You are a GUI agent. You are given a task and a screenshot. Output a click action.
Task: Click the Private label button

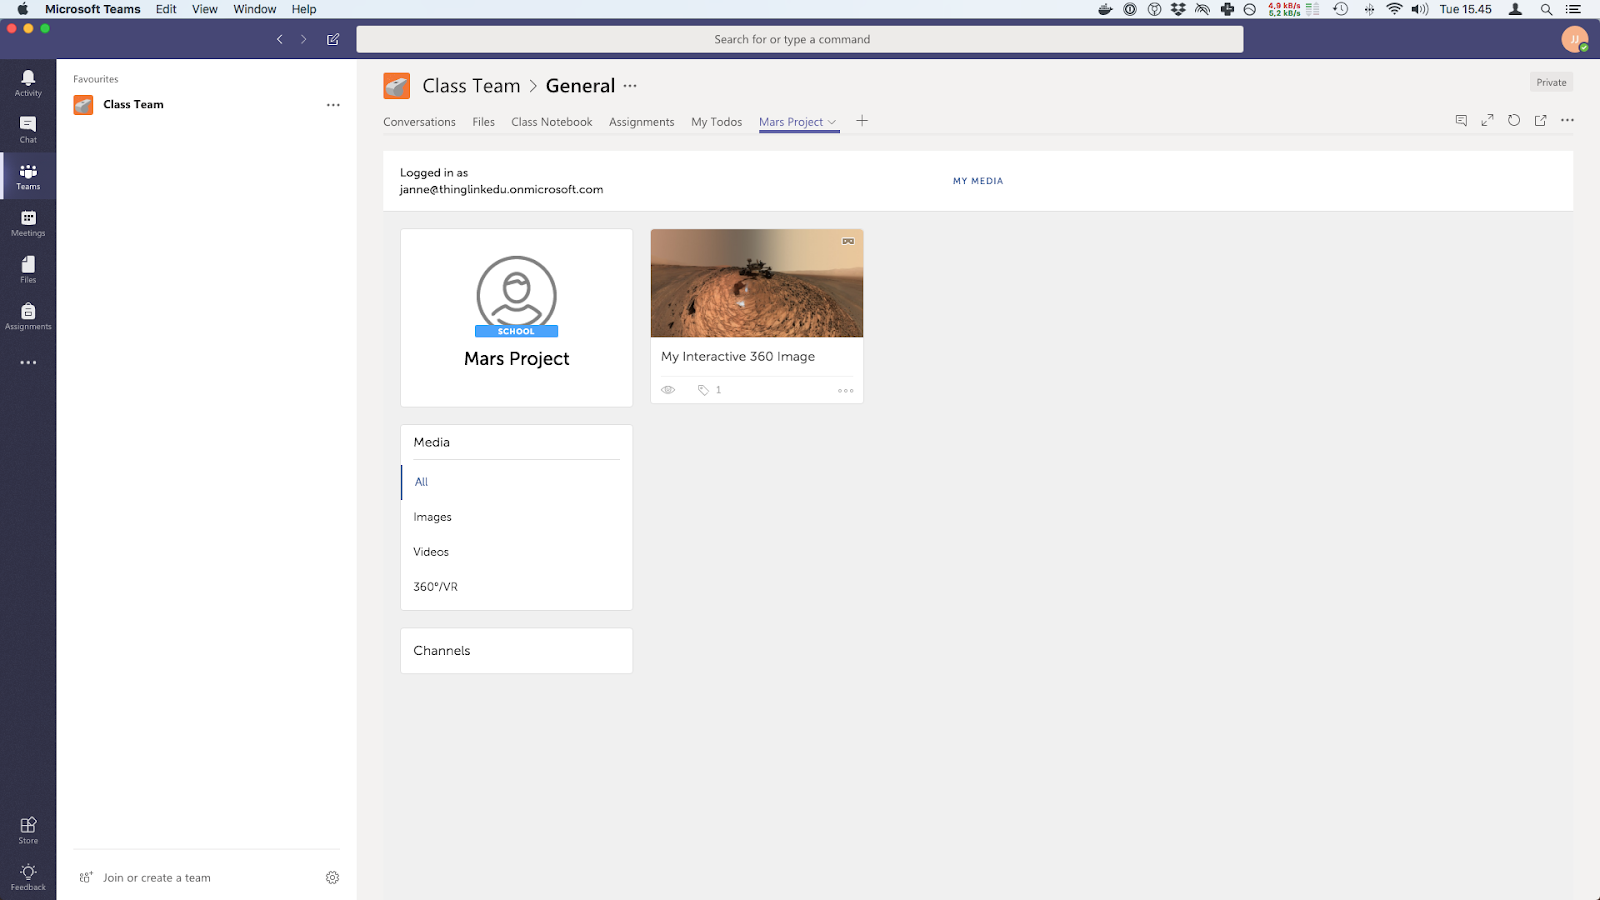pyautogui.click(x=1552, y=82)
